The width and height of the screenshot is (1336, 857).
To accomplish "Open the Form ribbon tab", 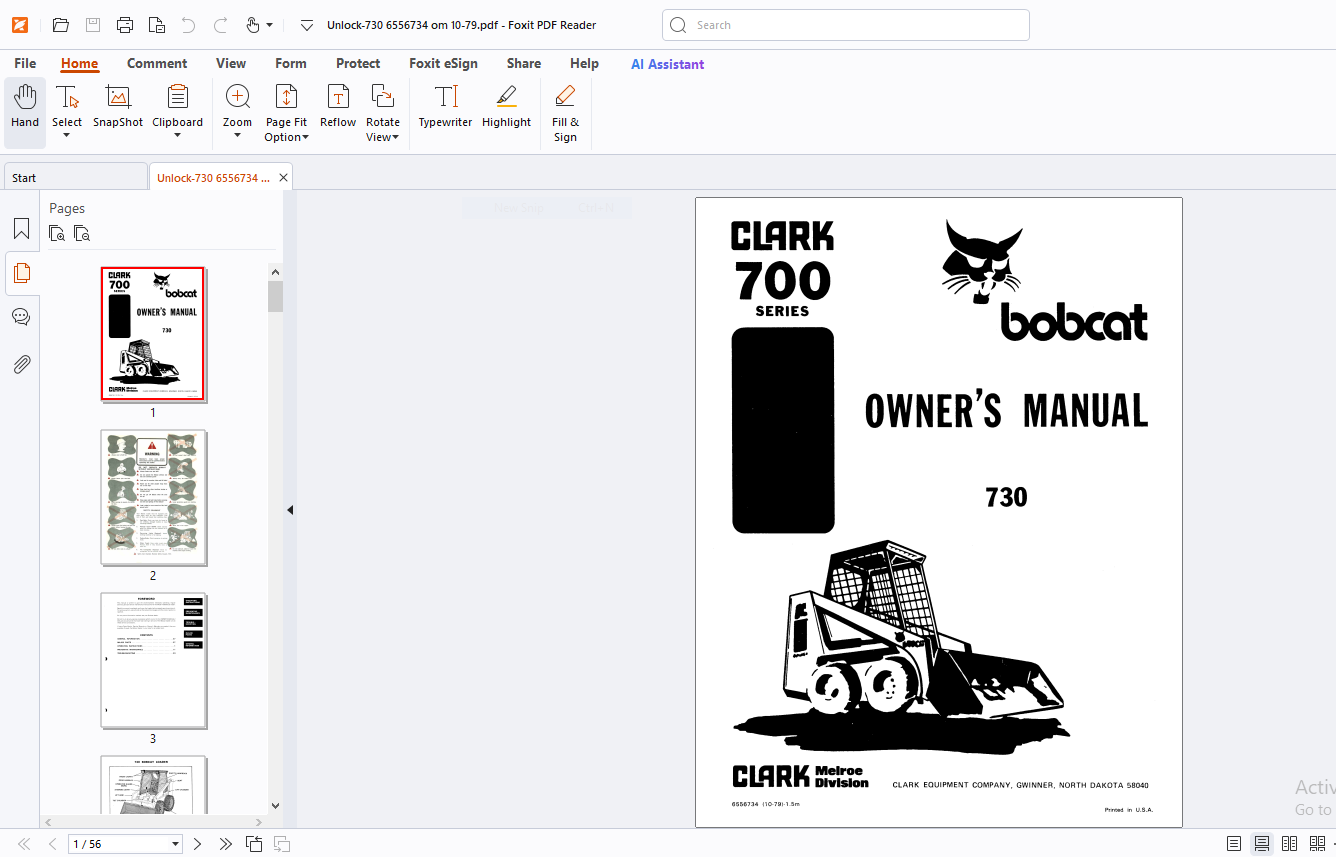I will tap(291, 63).
